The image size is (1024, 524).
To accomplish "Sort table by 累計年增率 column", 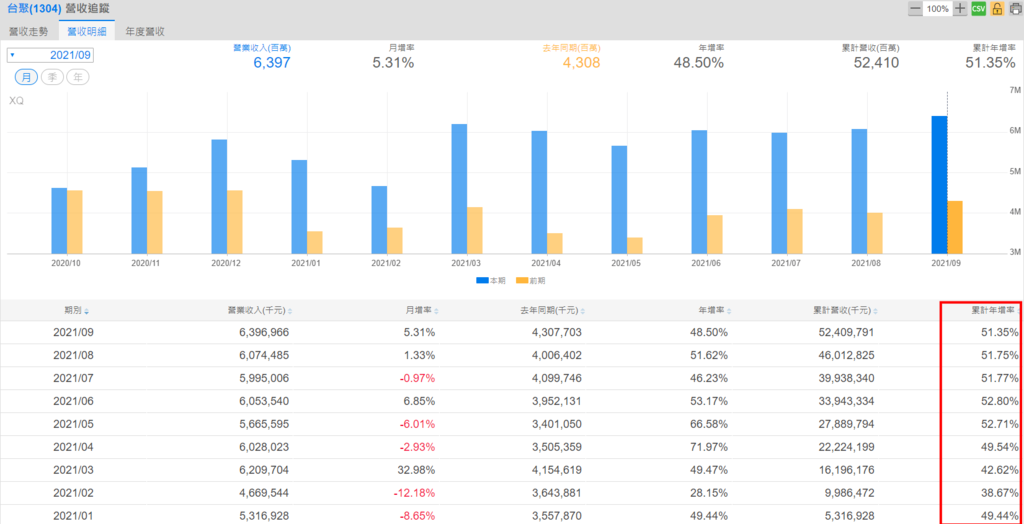I will pyautogui.click(x=994, y=311).
